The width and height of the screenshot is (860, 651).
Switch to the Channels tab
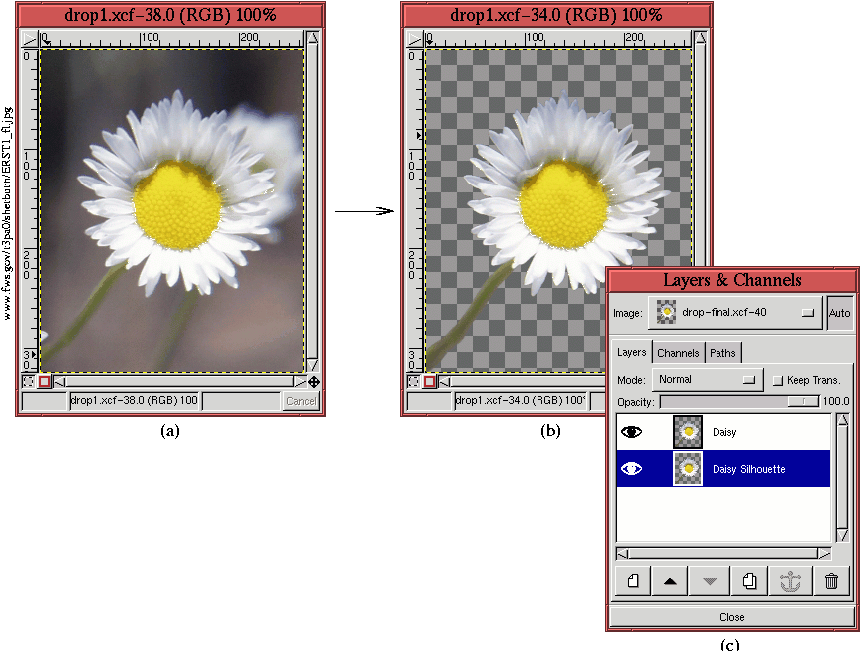678,353
